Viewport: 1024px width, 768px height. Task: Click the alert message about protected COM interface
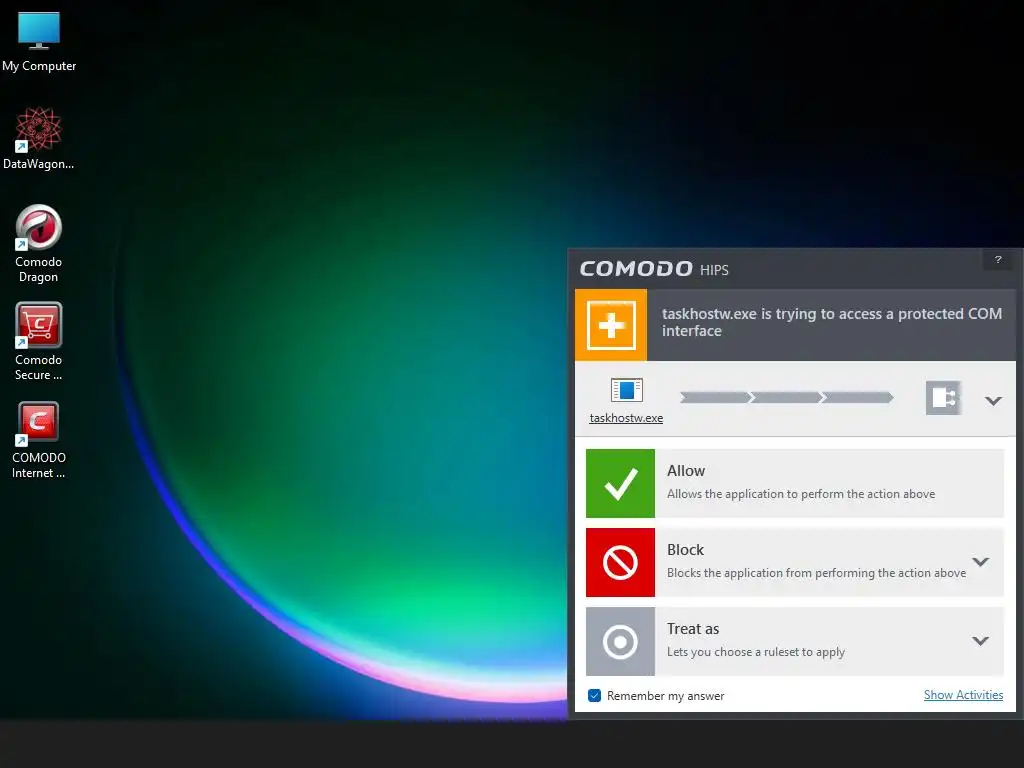831,322
